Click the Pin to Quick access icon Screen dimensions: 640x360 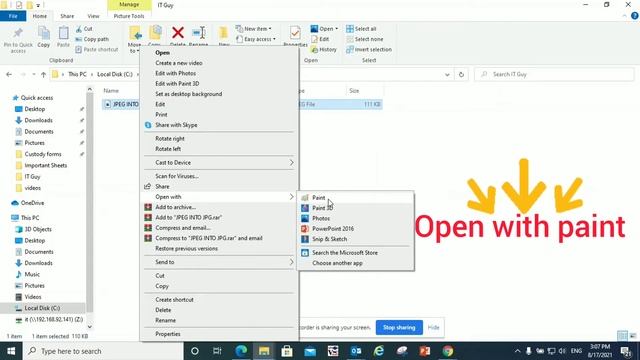tap(18, 33)
